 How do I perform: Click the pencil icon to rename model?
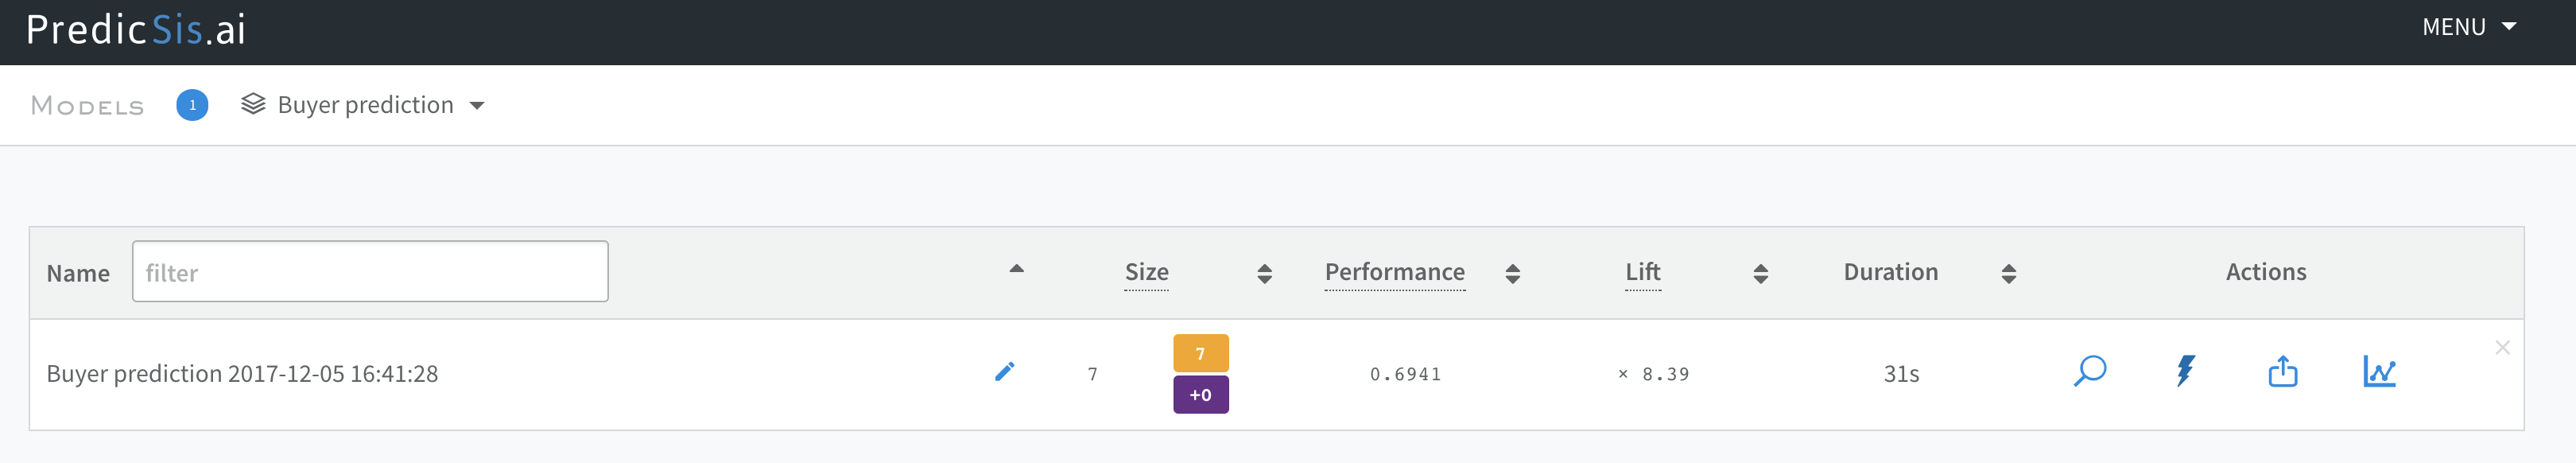[1005, 372]
